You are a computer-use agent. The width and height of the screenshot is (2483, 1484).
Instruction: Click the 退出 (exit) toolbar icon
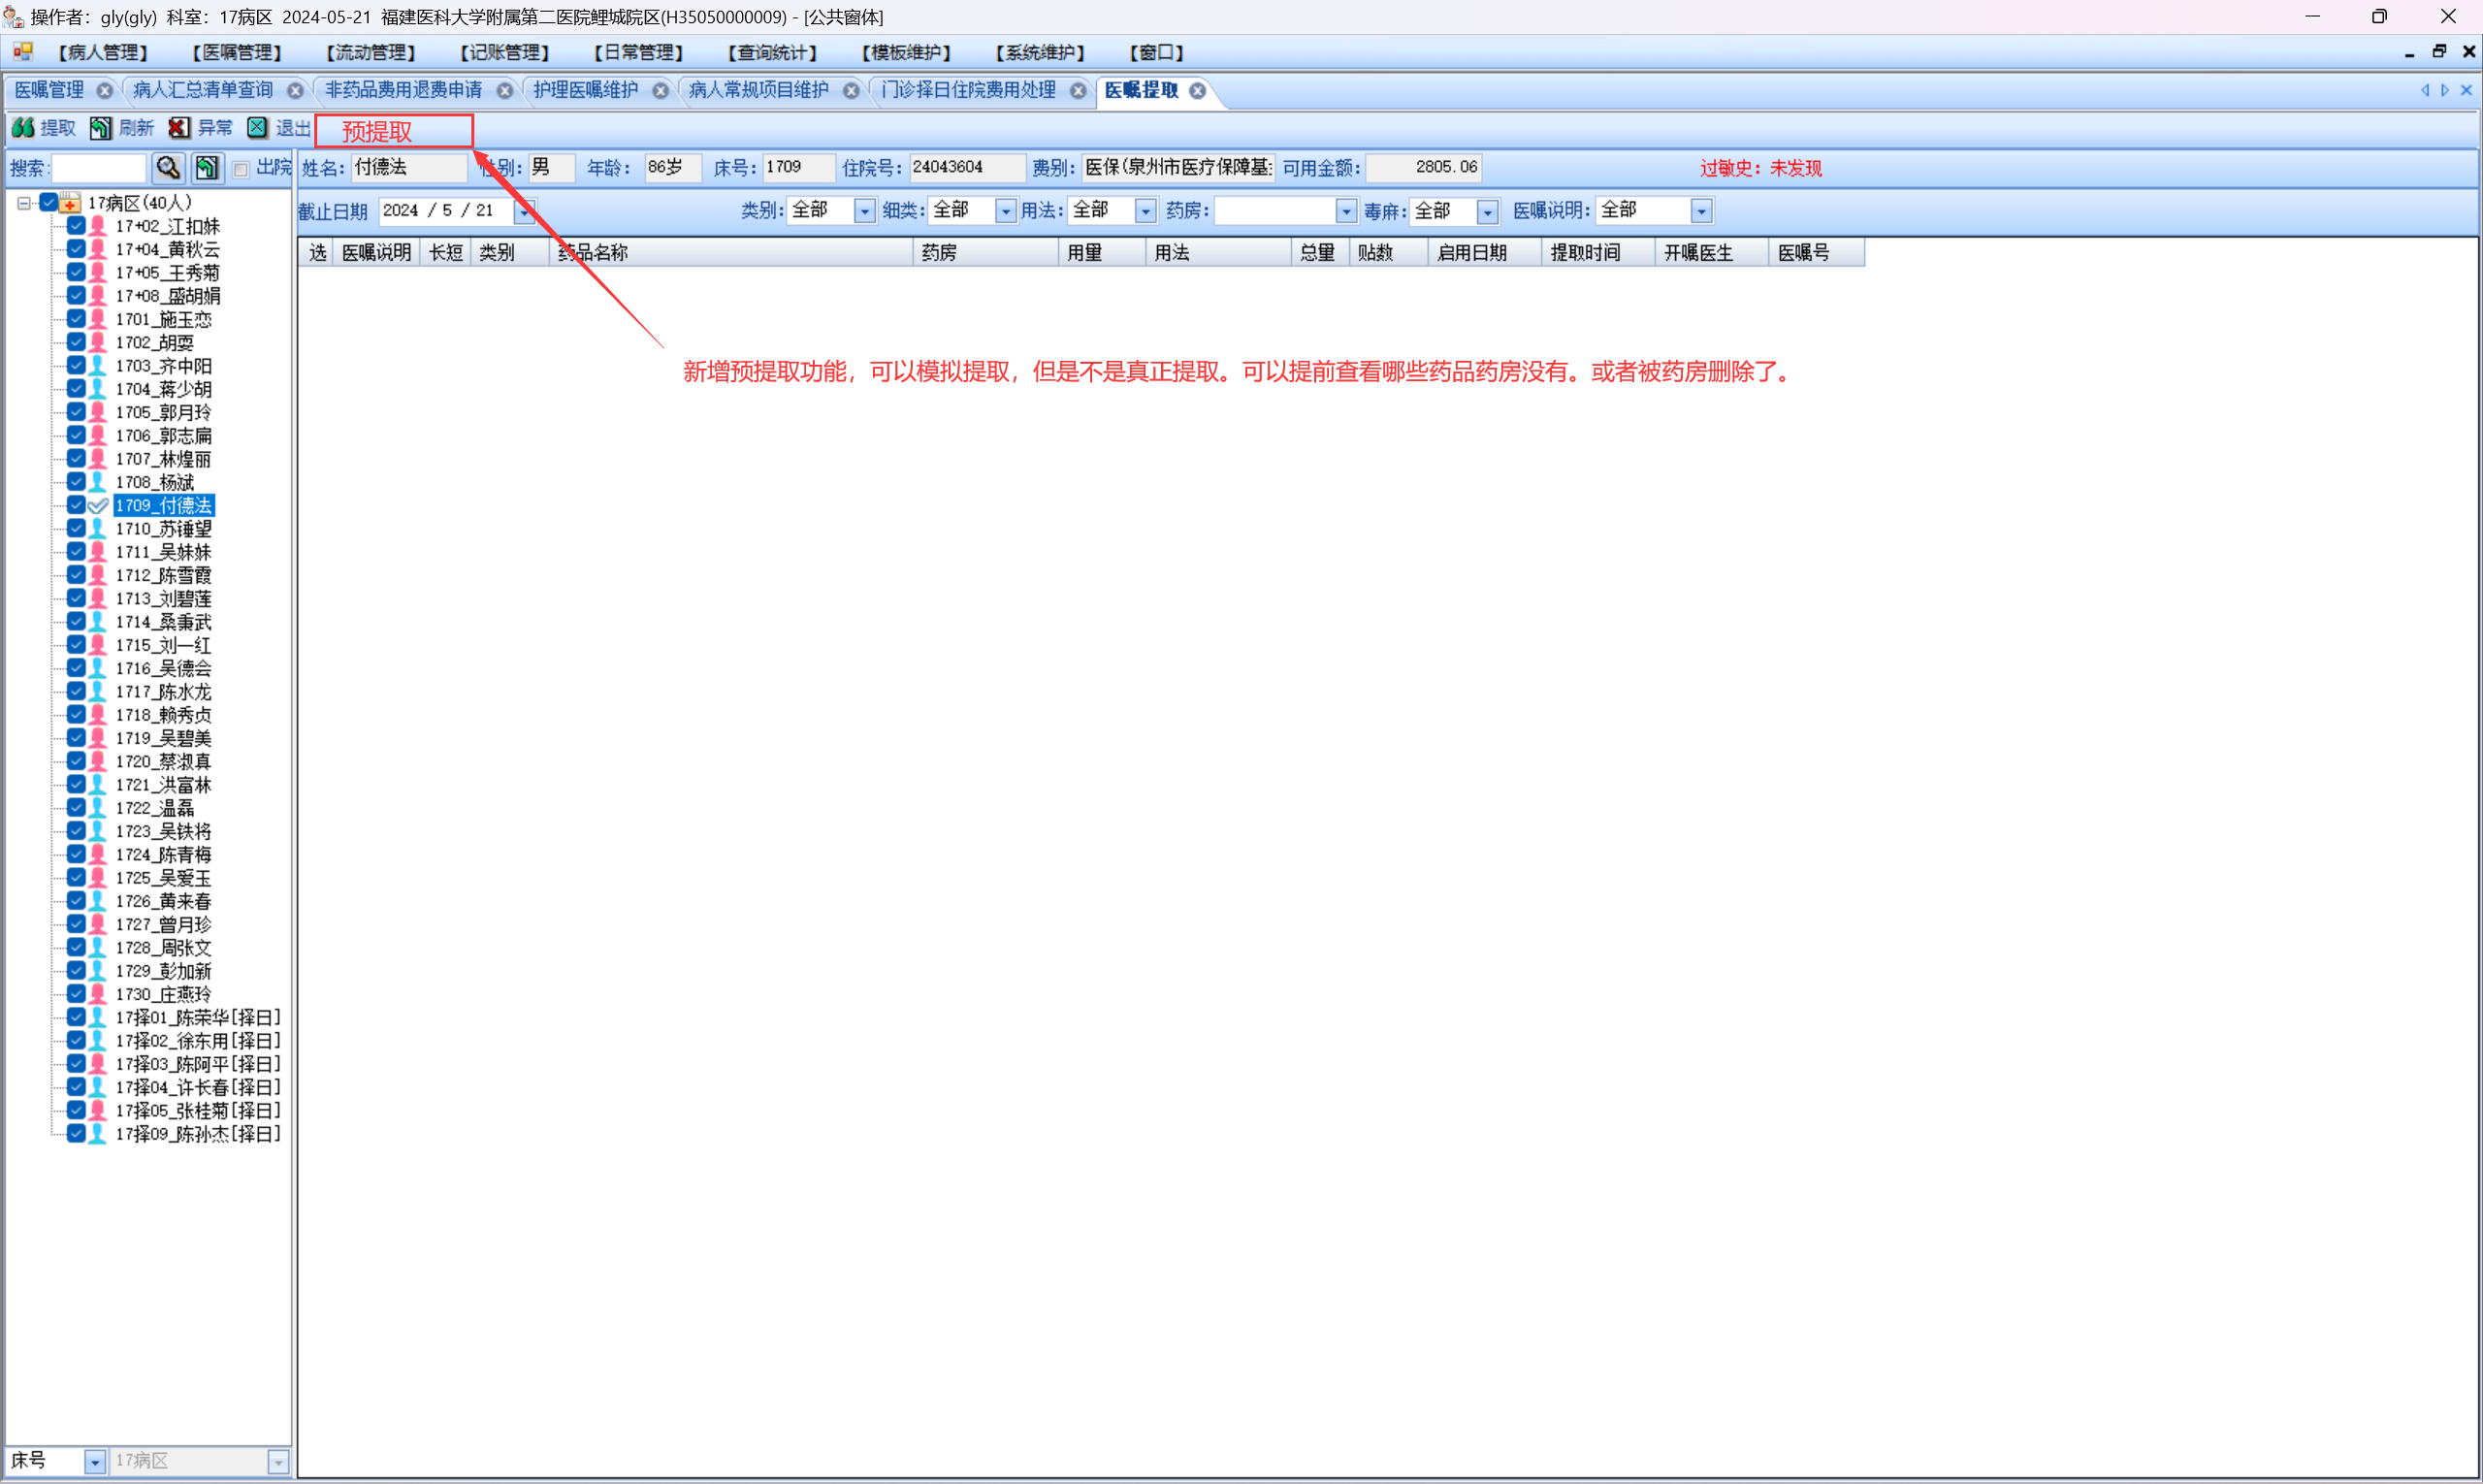tap(258, 127)
